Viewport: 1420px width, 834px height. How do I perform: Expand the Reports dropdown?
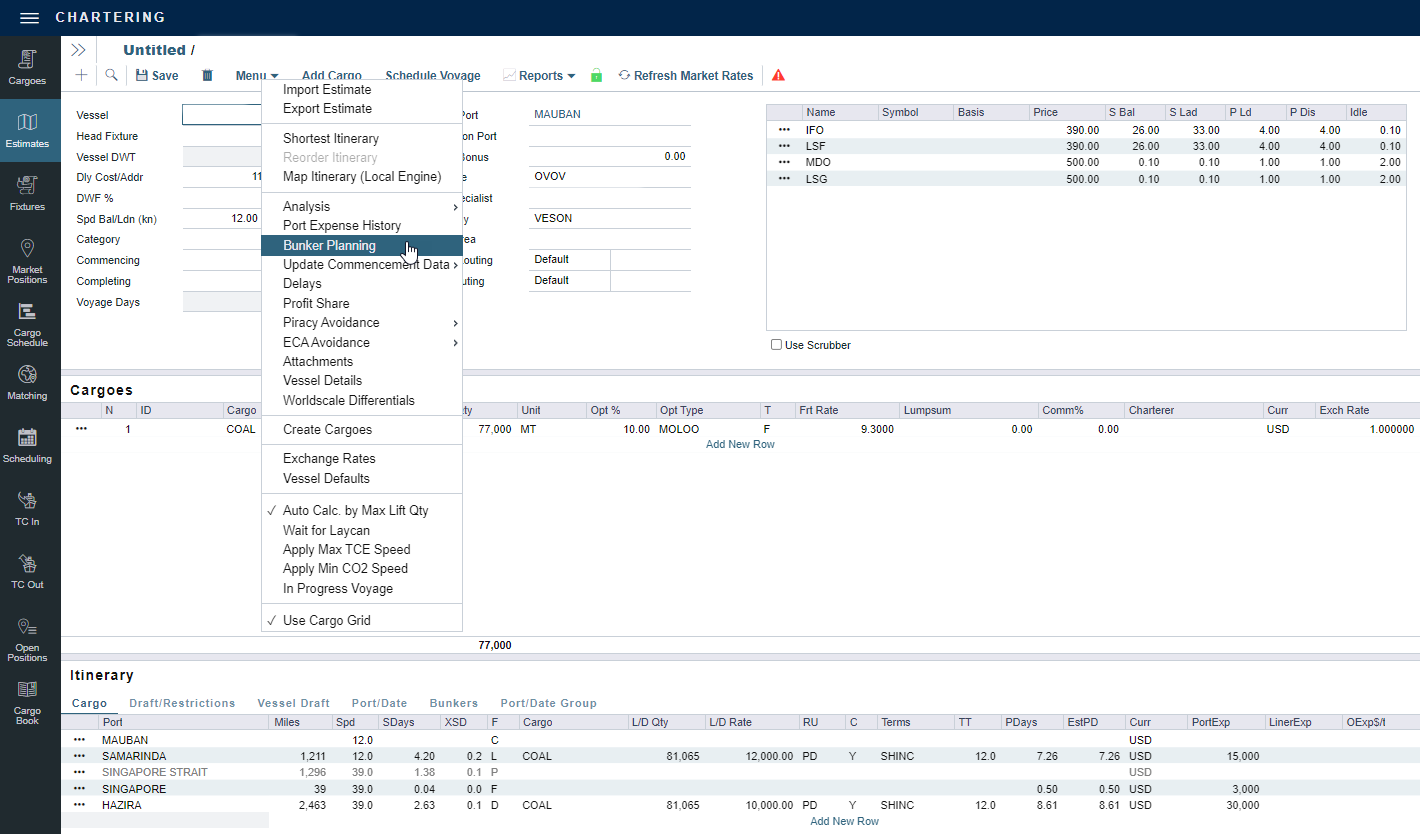[x=540, y=76]
